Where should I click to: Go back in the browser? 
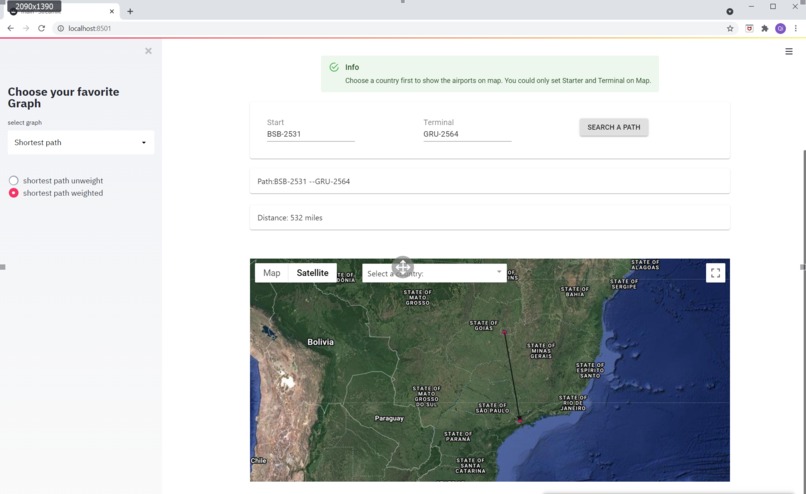[x=11, y=28]
